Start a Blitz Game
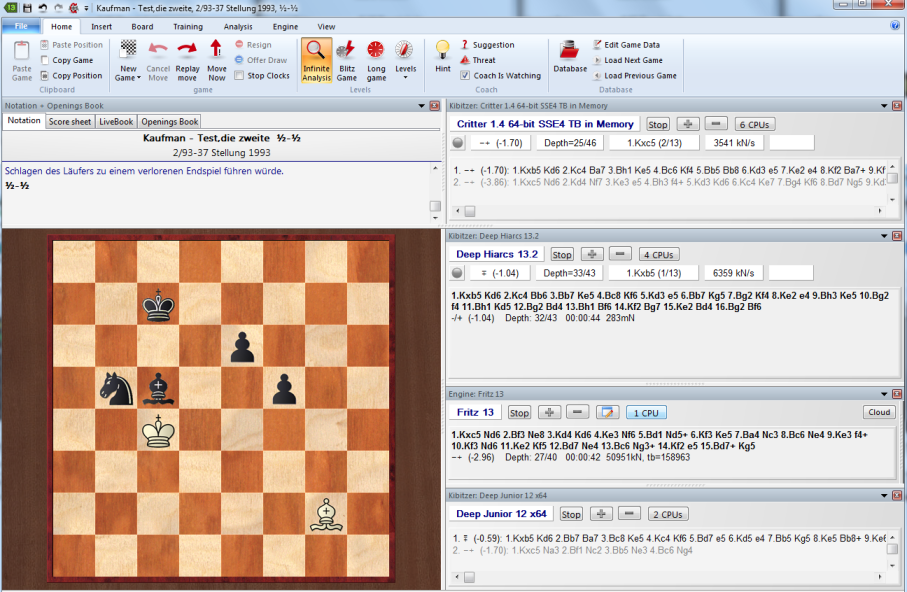 pos(346,59)
